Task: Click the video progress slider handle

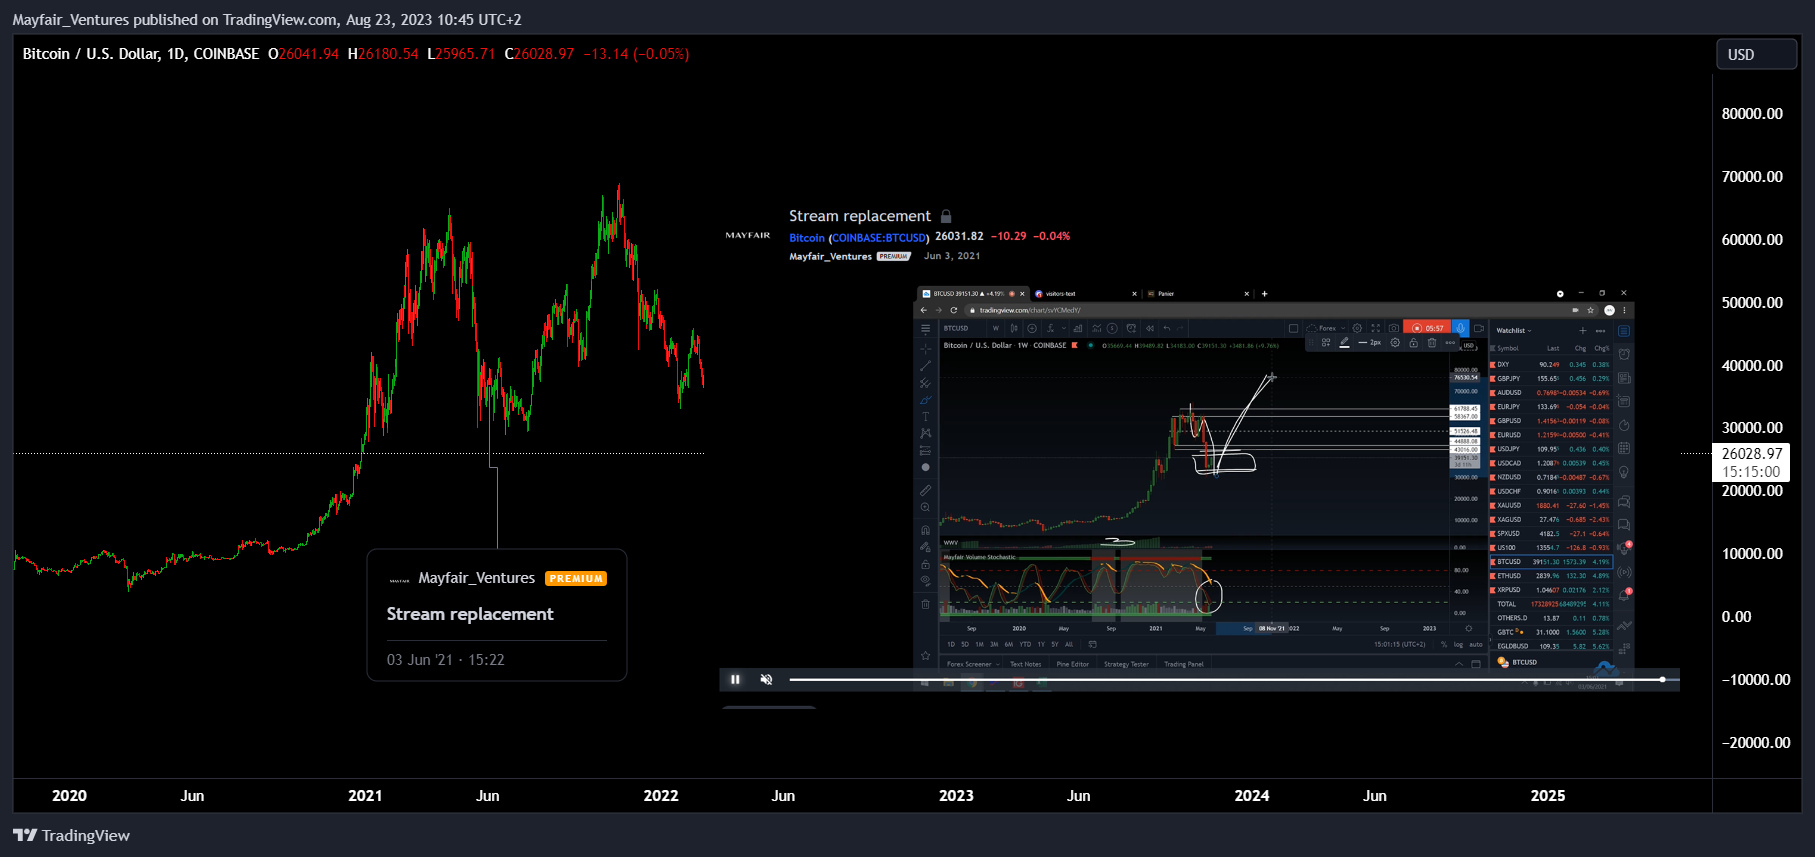Action: 1662,679
